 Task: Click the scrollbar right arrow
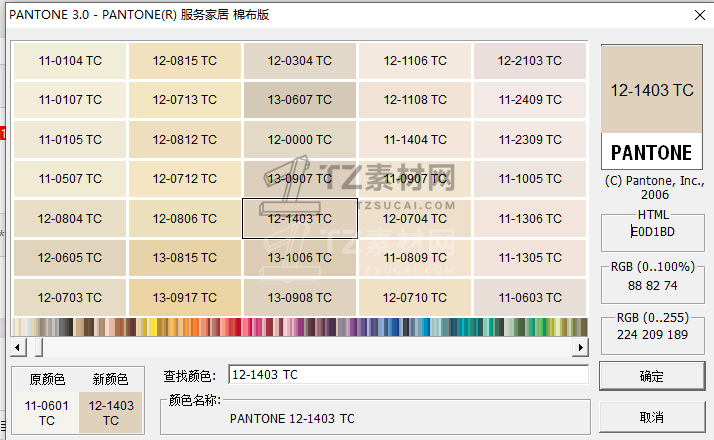click(580, 348)
